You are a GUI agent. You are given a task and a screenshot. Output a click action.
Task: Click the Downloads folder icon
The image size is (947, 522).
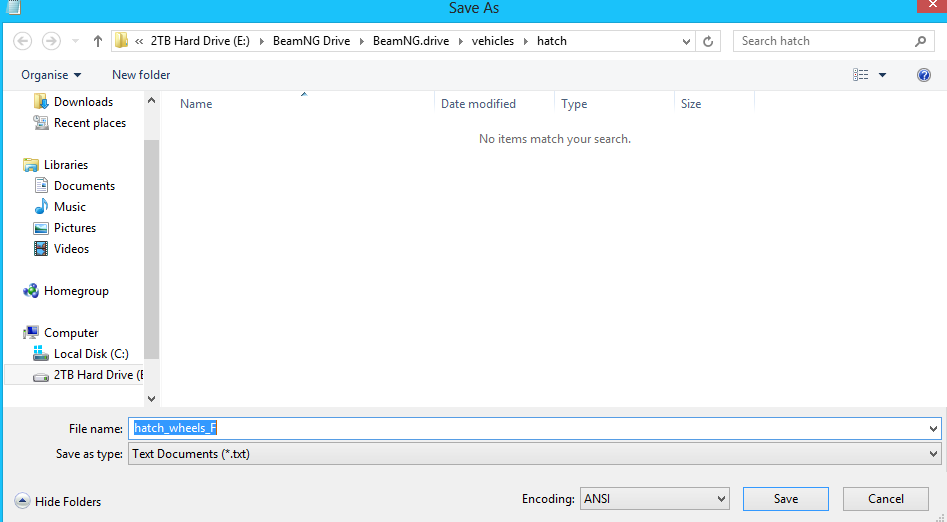pos(40,102)
